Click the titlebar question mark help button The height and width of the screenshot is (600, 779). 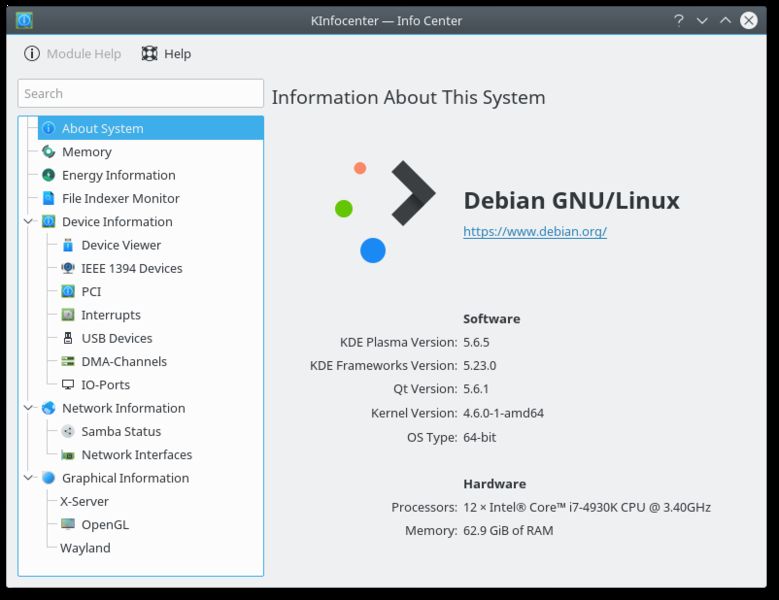[679, 20]
